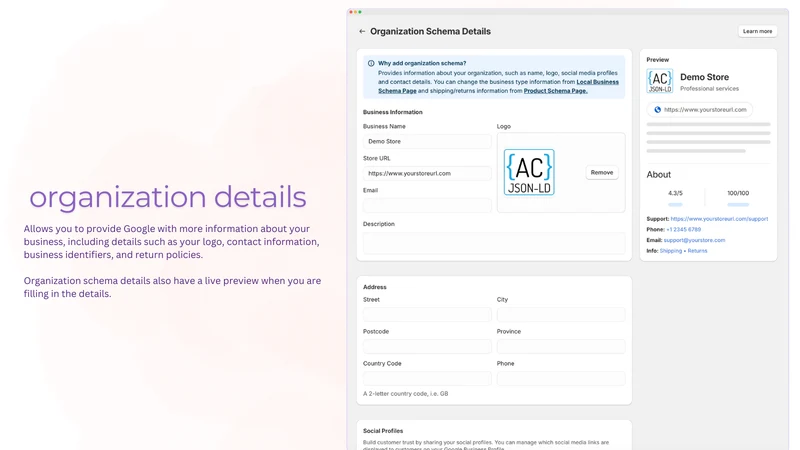Open the Shipping info link
This screenshot has width=800, height=450.
pyautogui.click(x=670, y=251)
